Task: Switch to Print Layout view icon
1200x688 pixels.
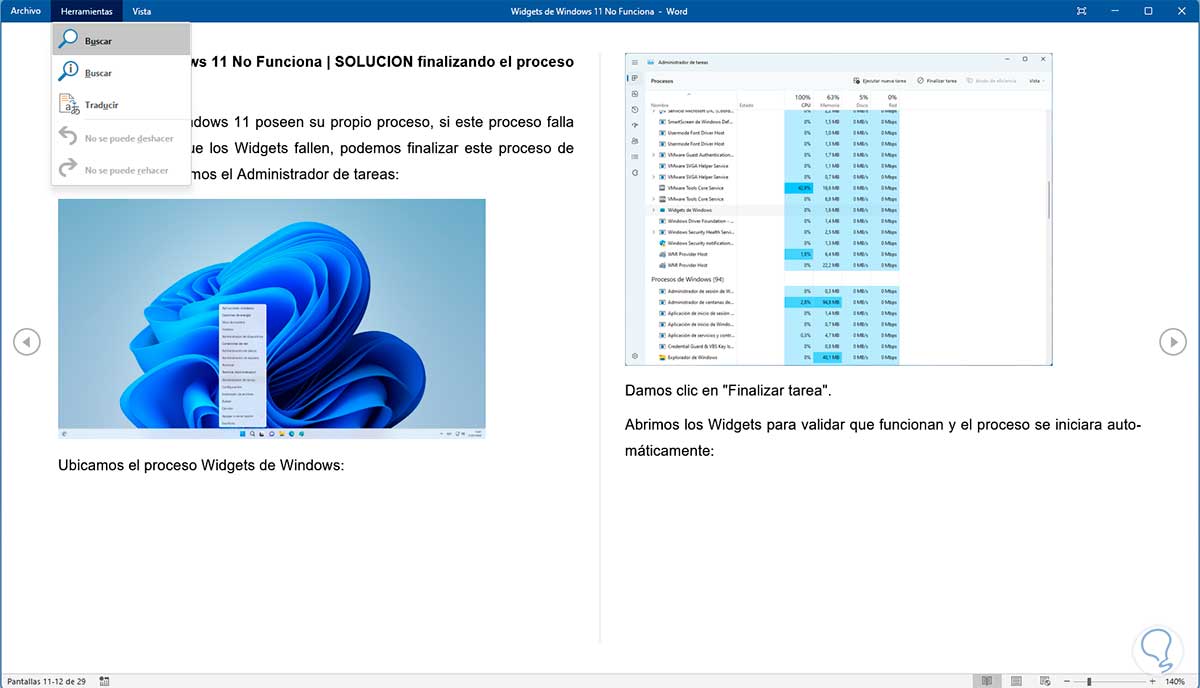Action: click(x=1017, y=681)
